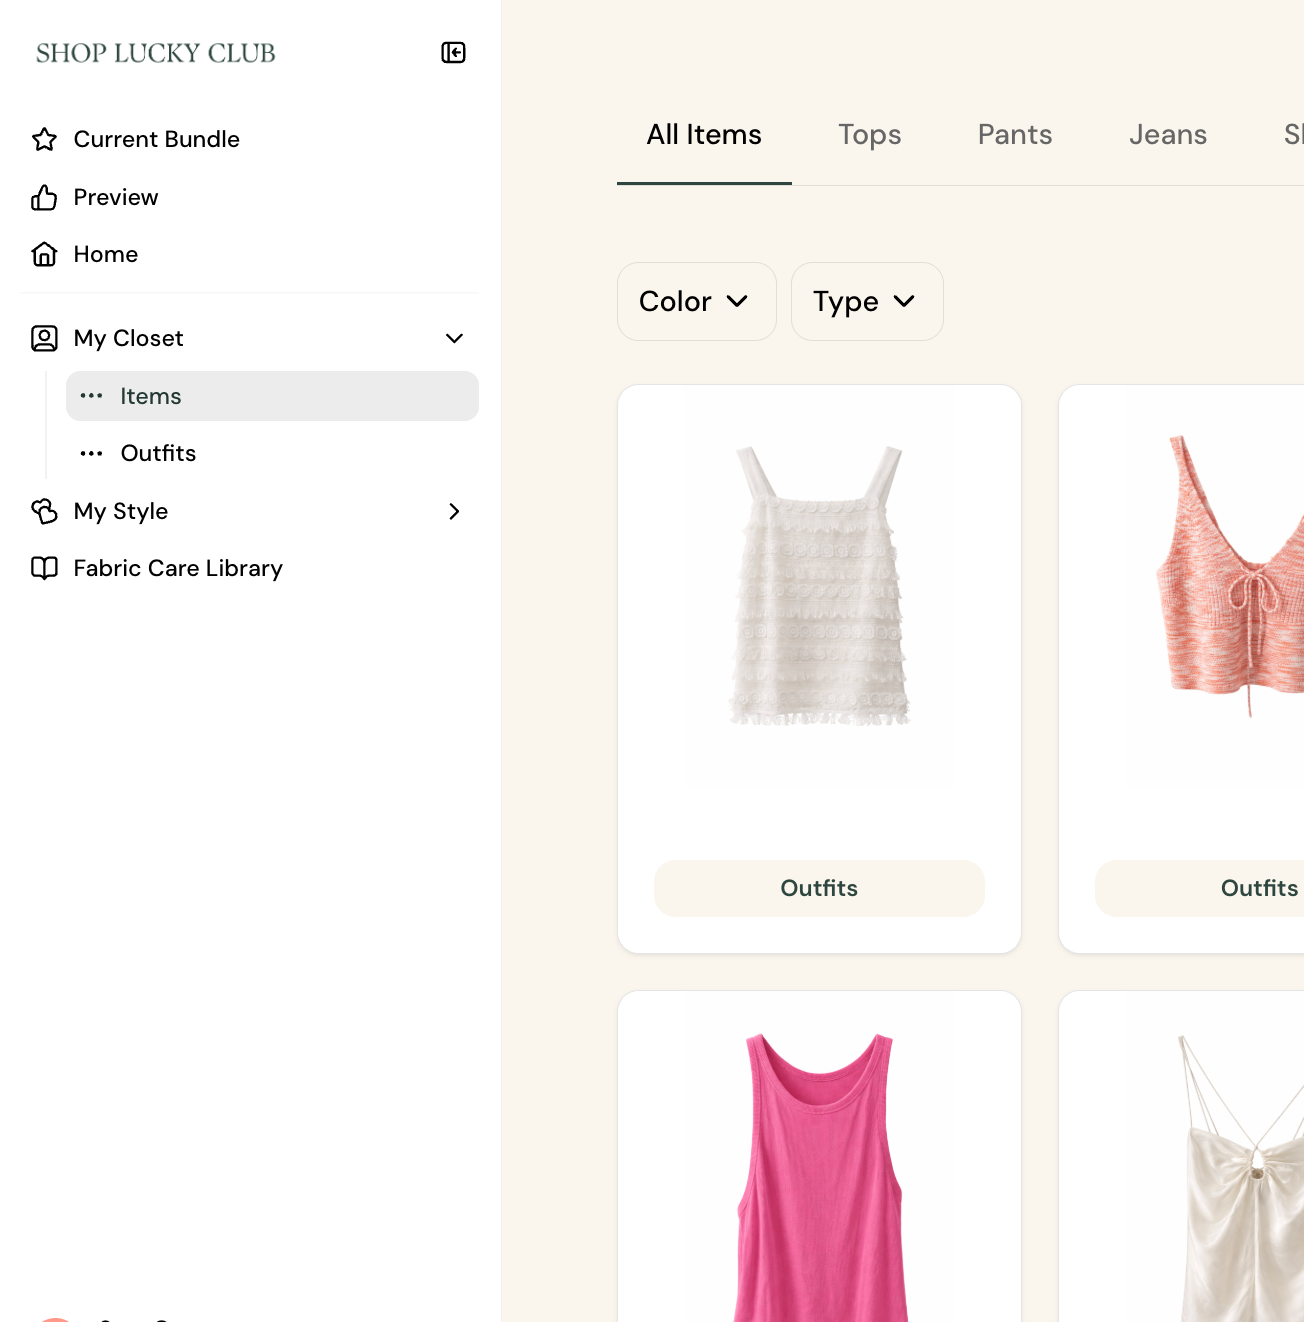Click the house icon beside Home
The height and width of the screenshot is (1322, 1304).
(44, 254)
